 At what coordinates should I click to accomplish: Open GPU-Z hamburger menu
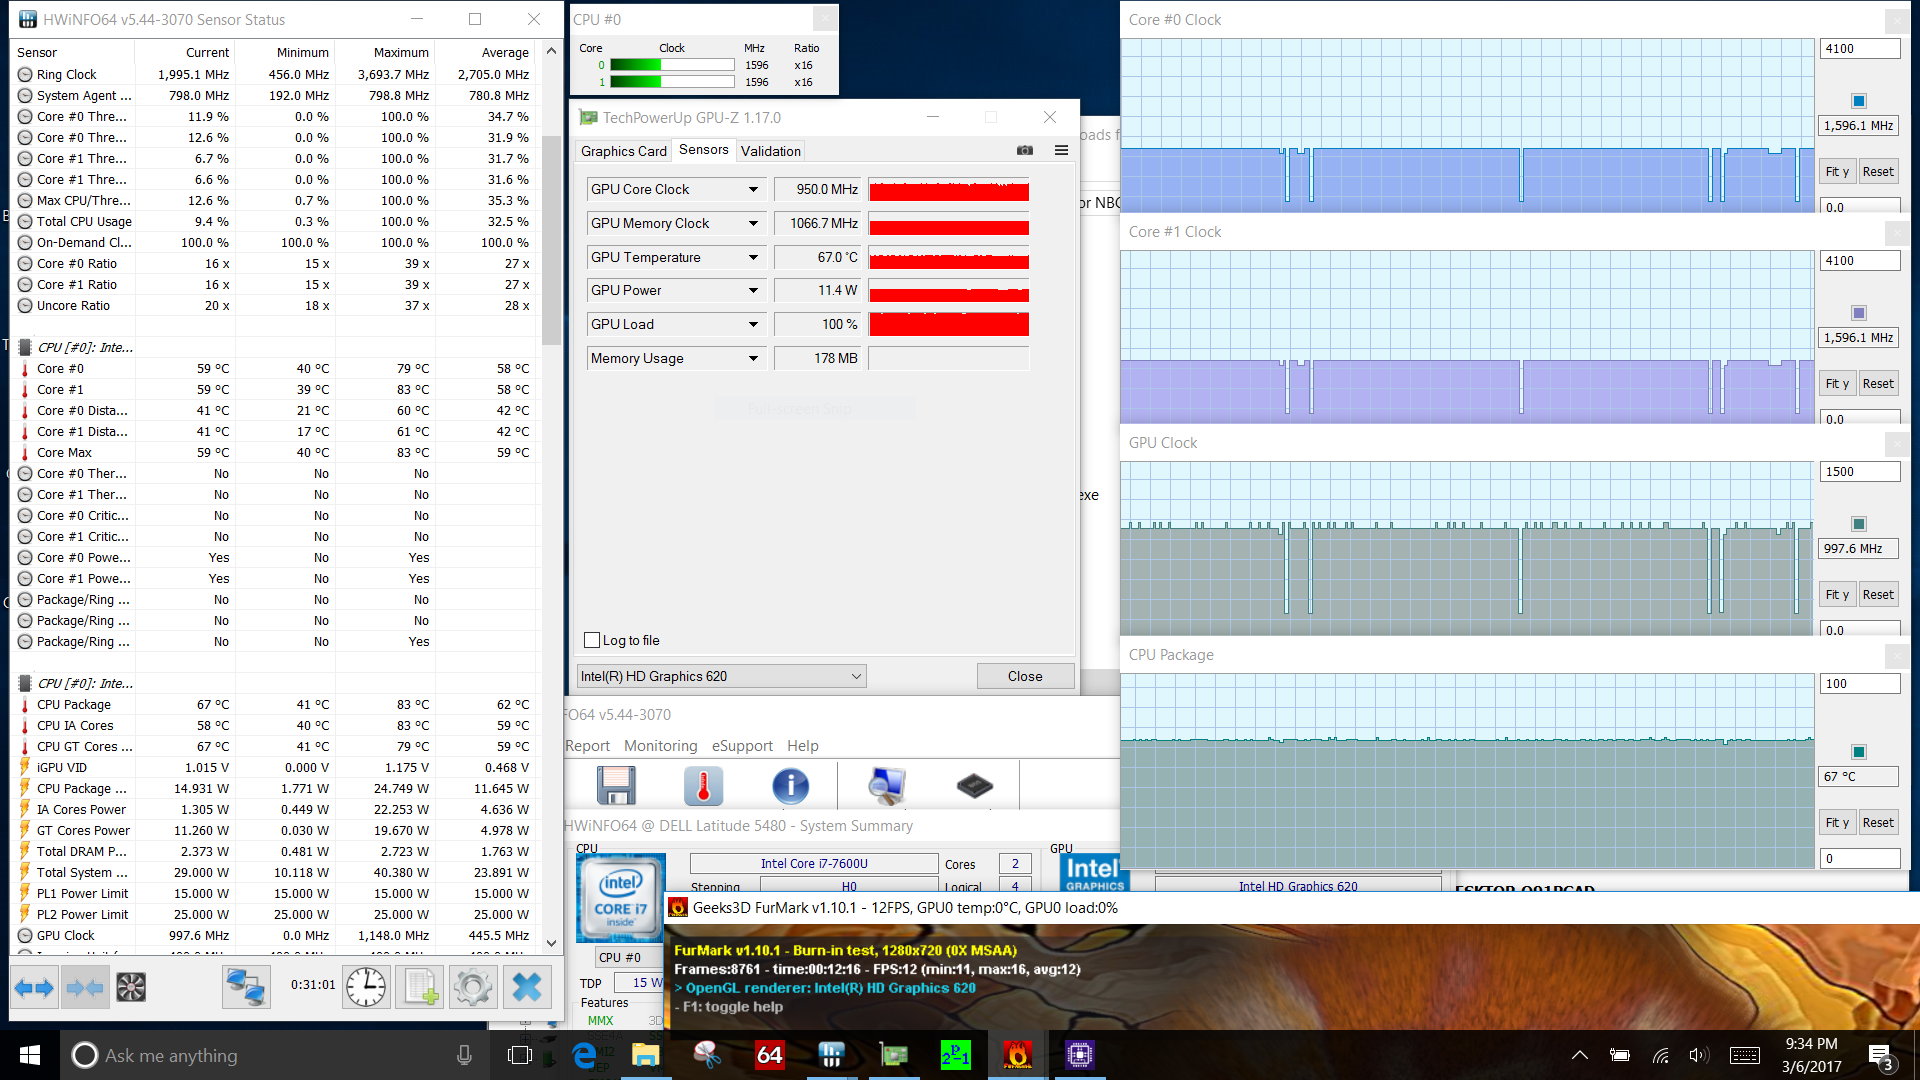pos(1061,150)
